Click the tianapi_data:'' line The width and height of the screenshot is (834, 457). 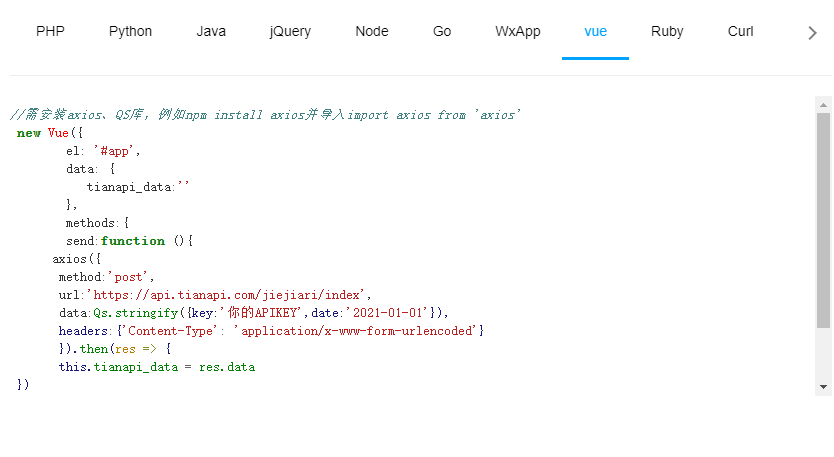(138, 187)
